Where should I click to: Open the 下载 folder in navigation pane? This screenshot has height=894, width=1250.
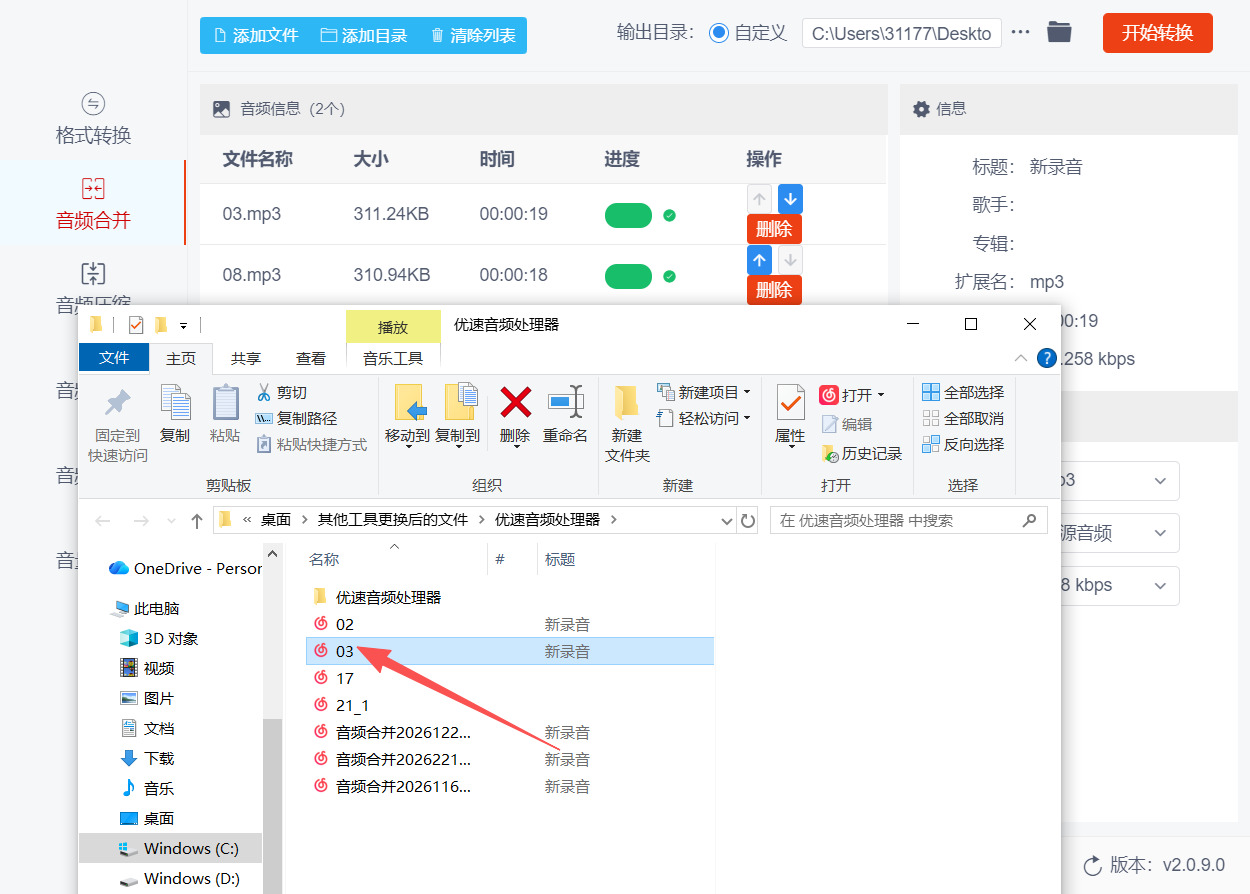(x=147, y=758)
